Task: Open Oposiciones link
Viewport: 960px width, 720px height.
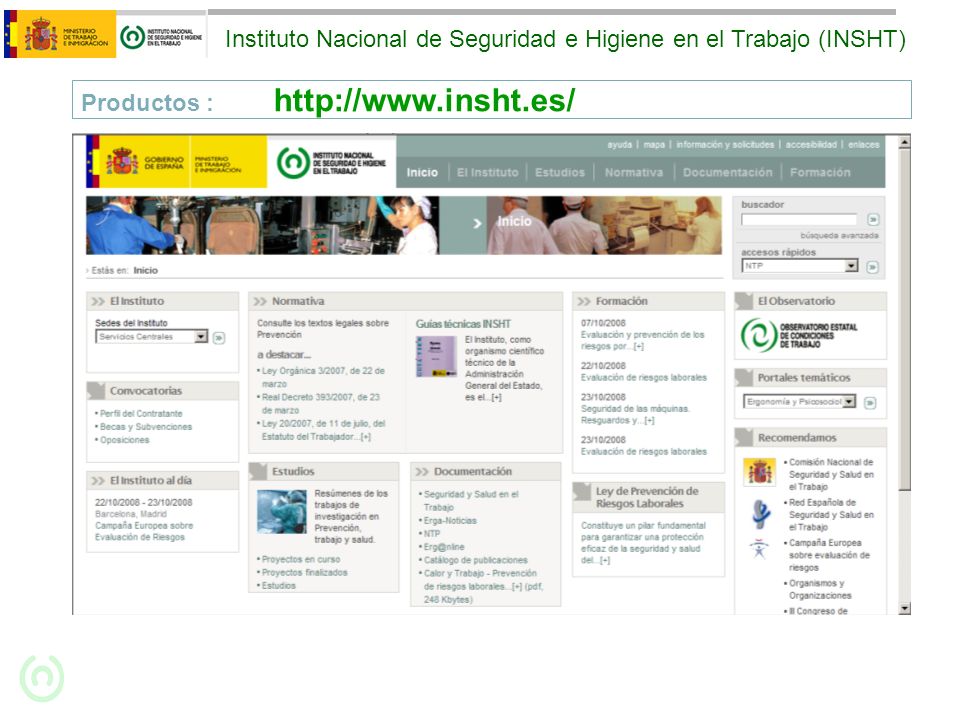Action: click(124, 440)
